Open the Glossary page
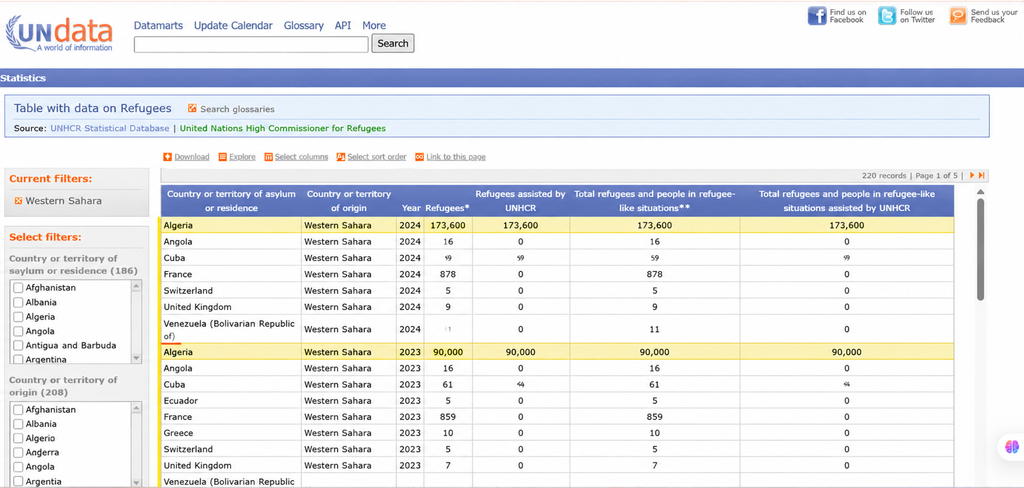 point(304,25)
